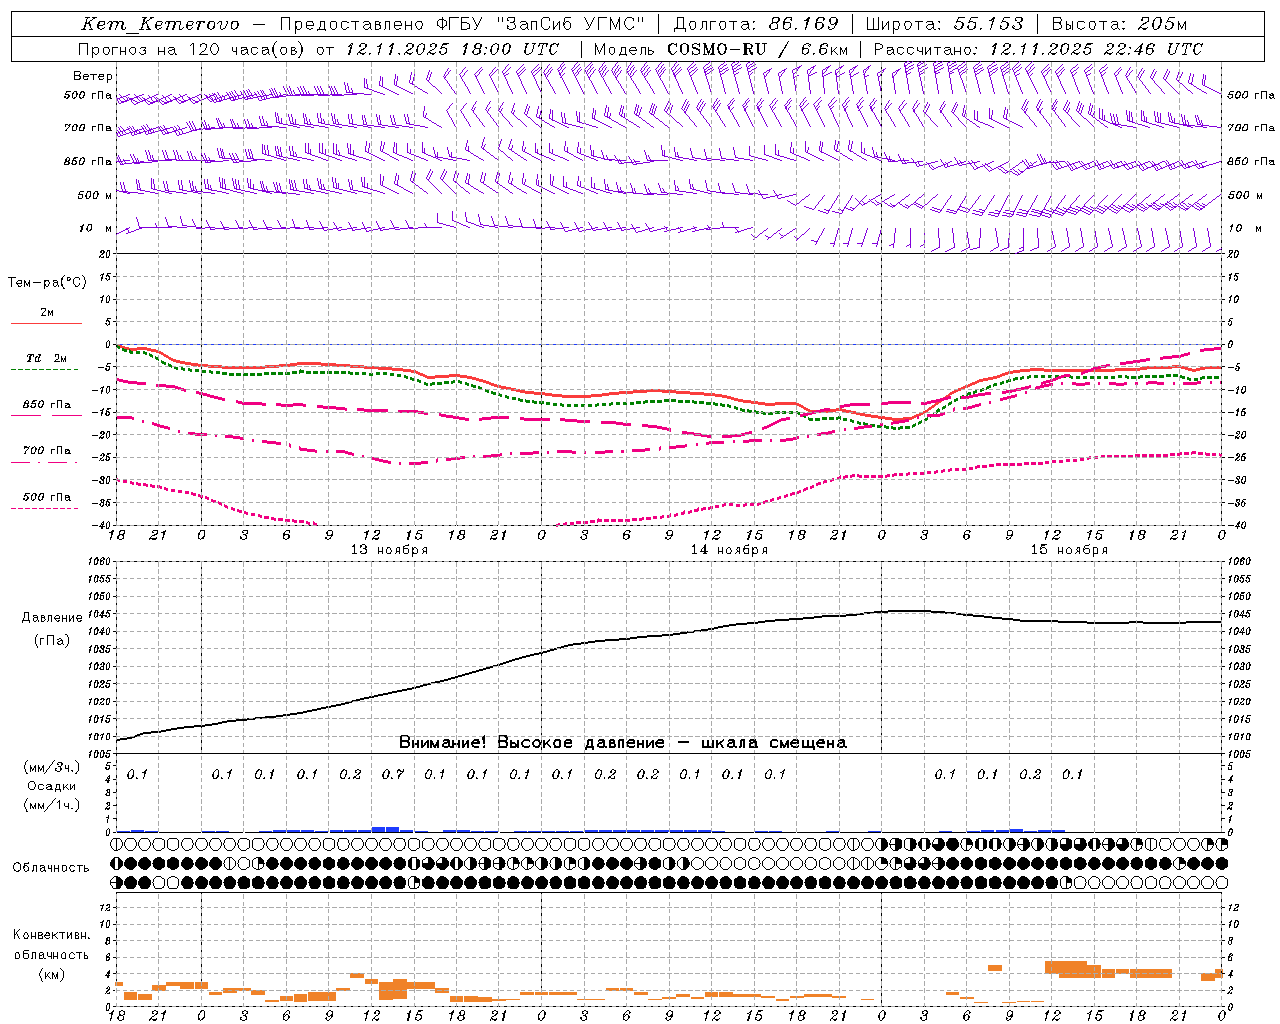This screenshot has width=1280, height=1024.
Task: Click '700 гПа' in the temperature legend
Action: tap(46, 451)
